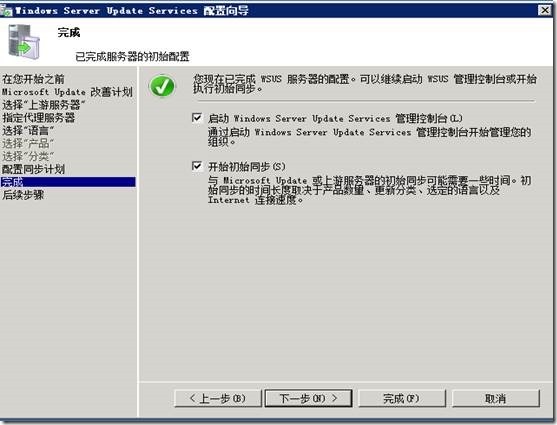Click description 通过启动 Windows Server Update Services 管理控制台
This screenshot has width=557, height=425.
pyautogui.click(x=369, y=137)
